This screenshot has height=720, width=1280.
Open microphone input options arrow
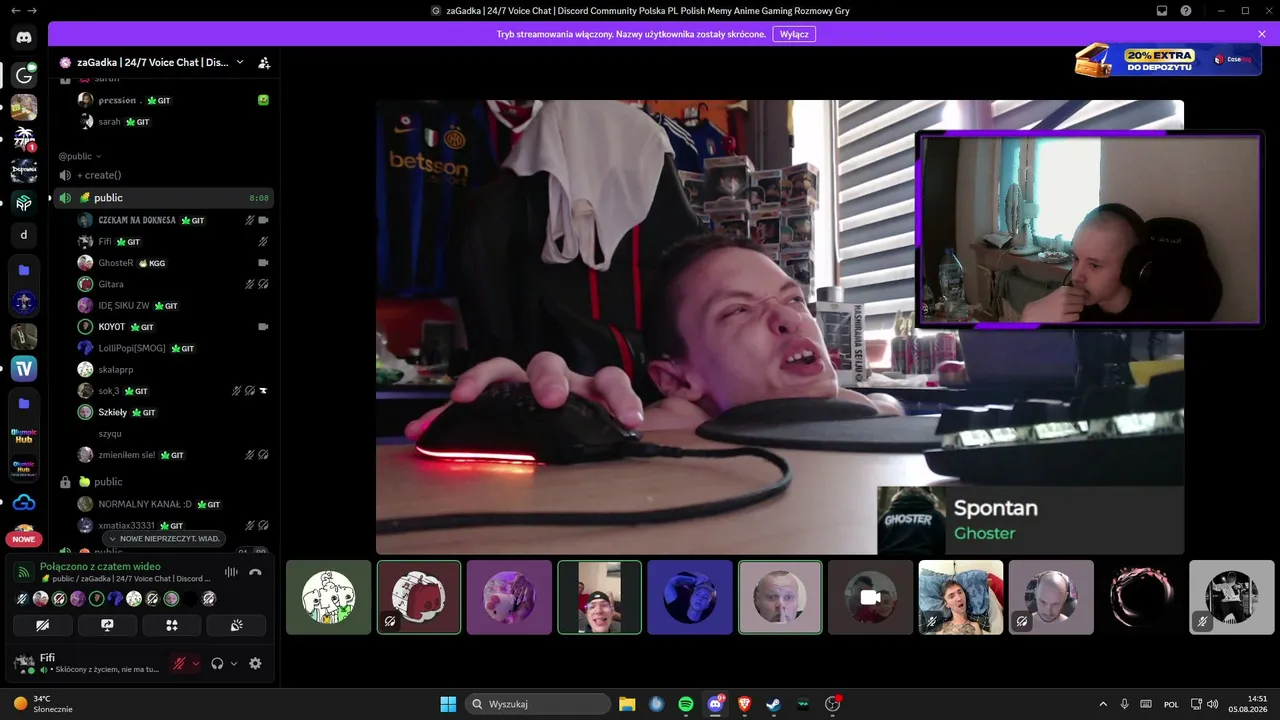coord(196,663)
